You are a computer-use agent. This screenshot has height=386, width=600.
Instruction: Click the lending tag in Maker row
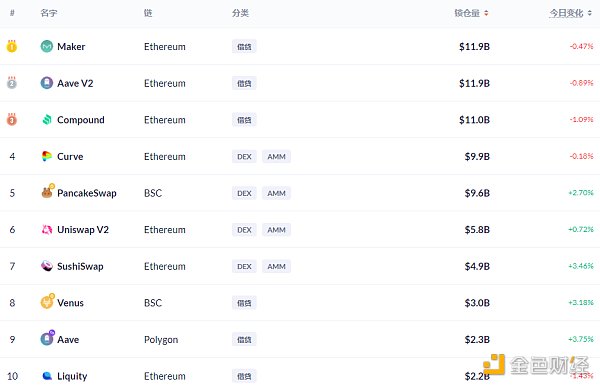244,47
